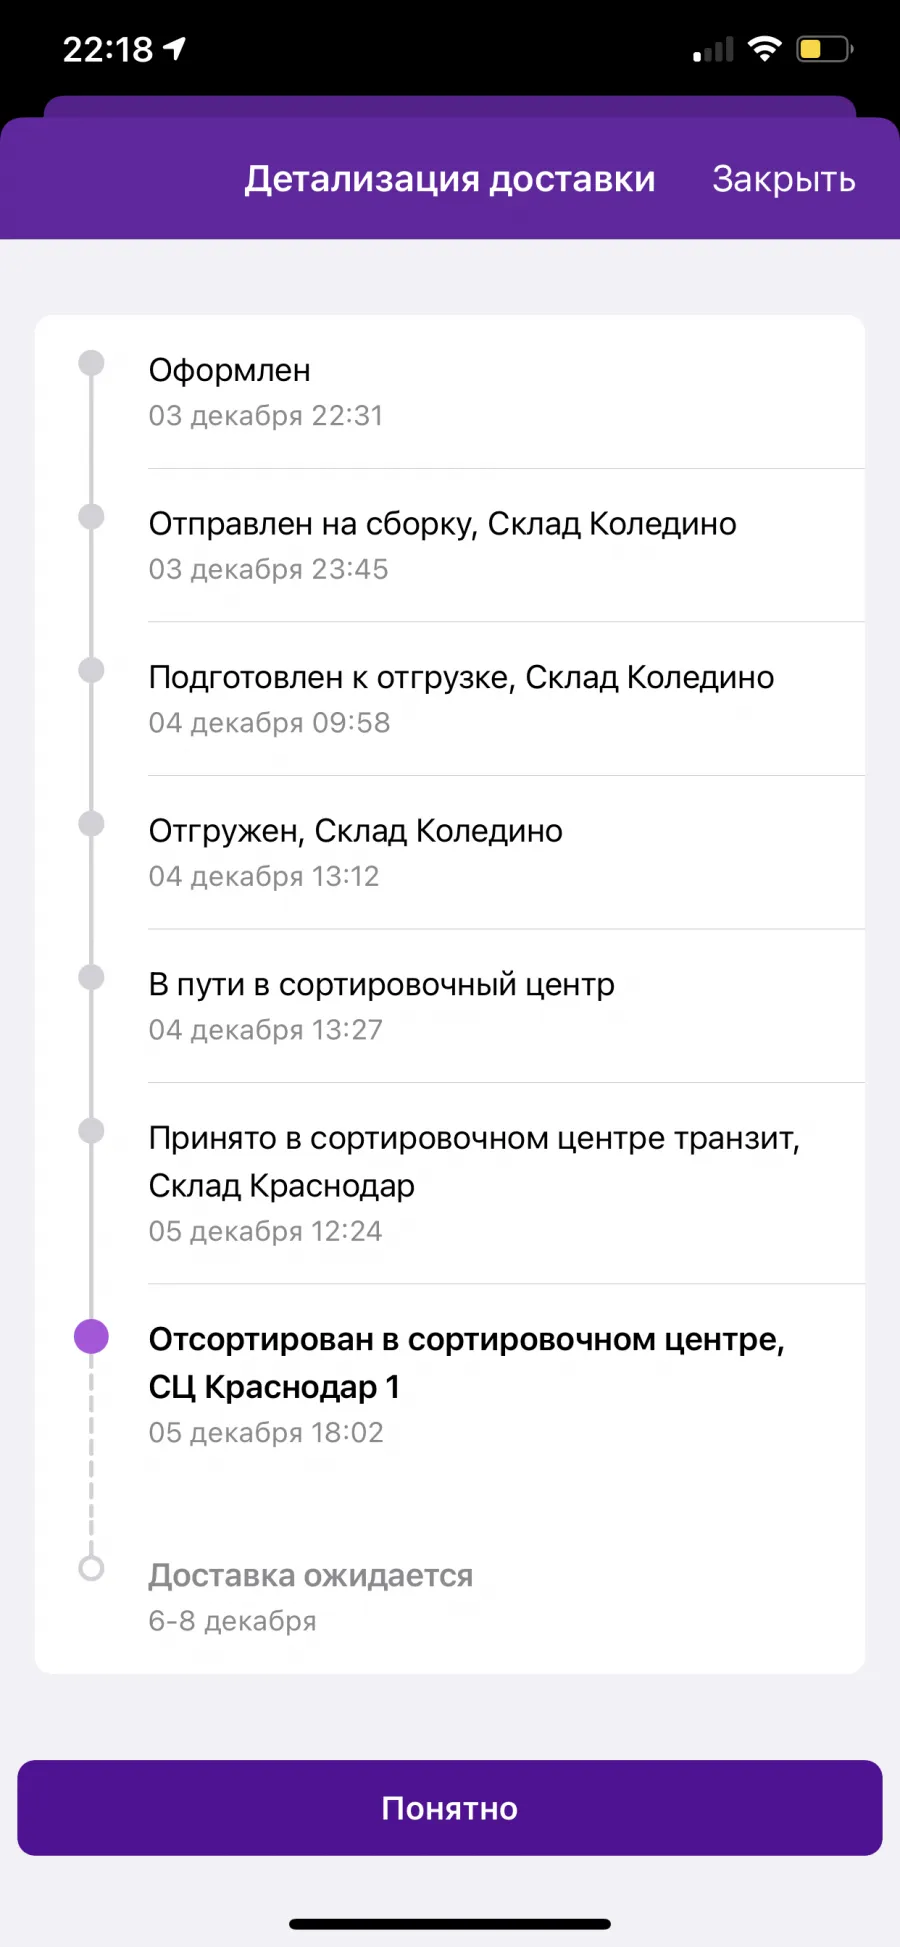Tap the grey dot for Отправлен на сборку
Viewport: 900px width, 1947px height.
[x=91, y=516]
